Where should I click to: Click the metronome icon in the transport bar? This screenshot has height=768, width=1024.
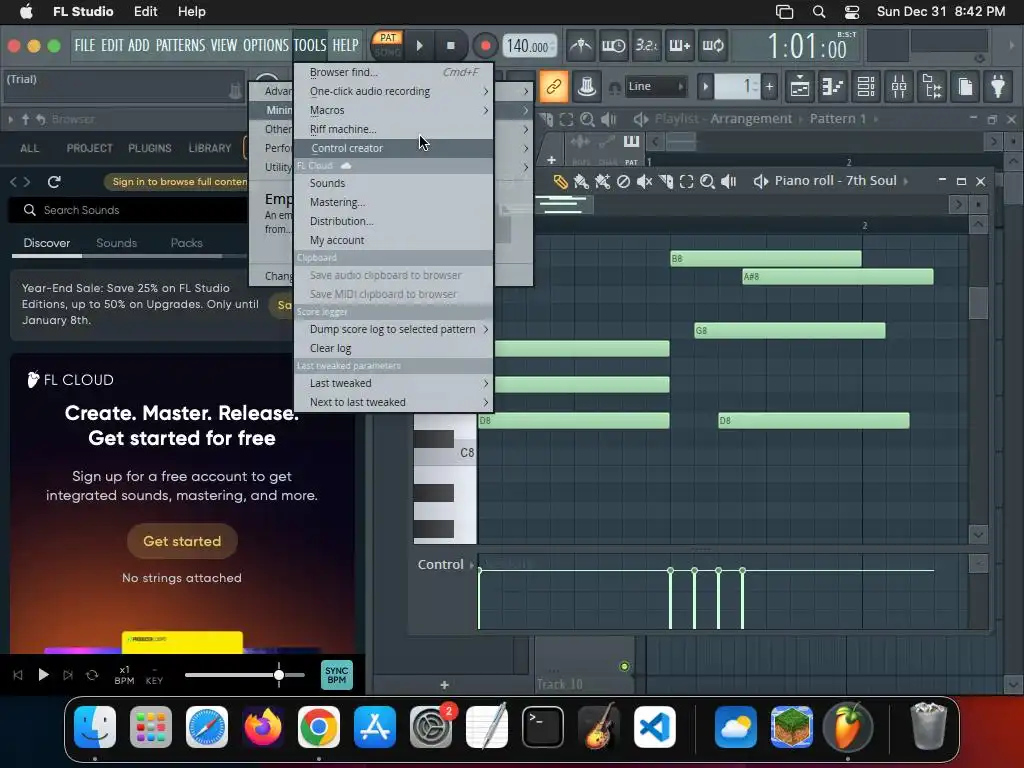[580, 46]
